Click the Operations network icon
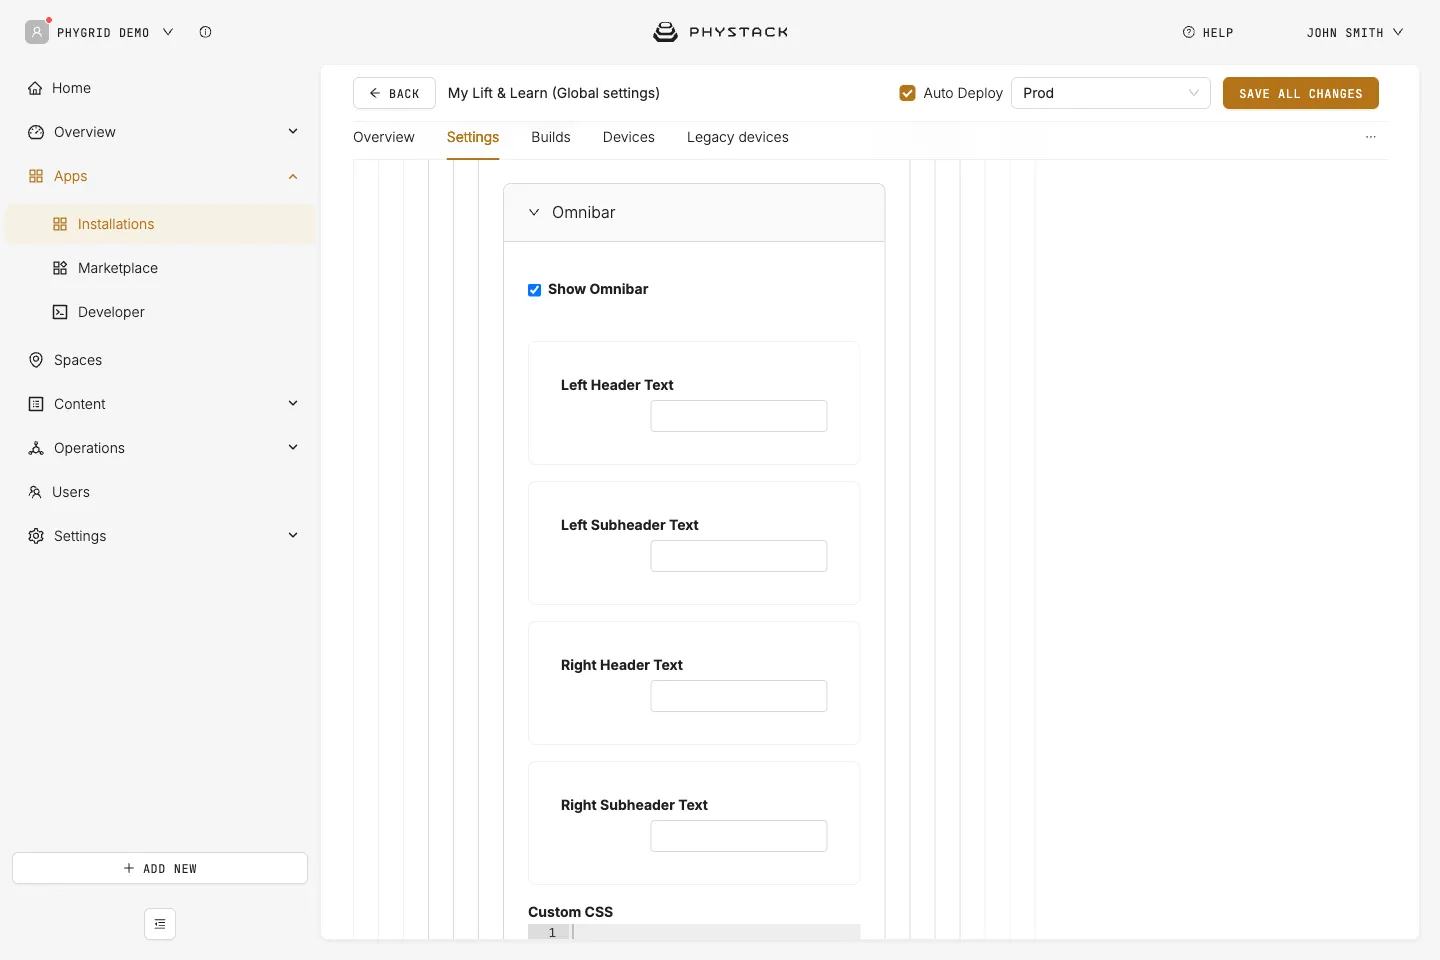Screen dimensions: 1440x960 (36, 448)
